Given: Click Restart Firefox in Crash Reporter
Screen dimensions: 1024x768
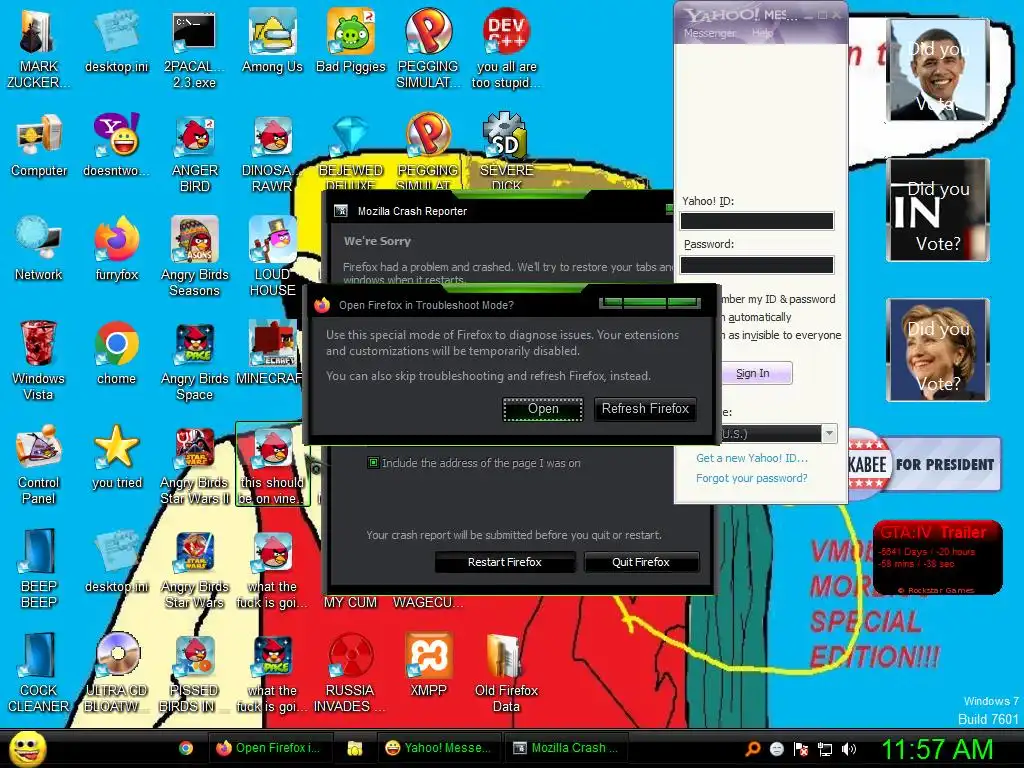Looking at the screenshot, I should [505, 562].
